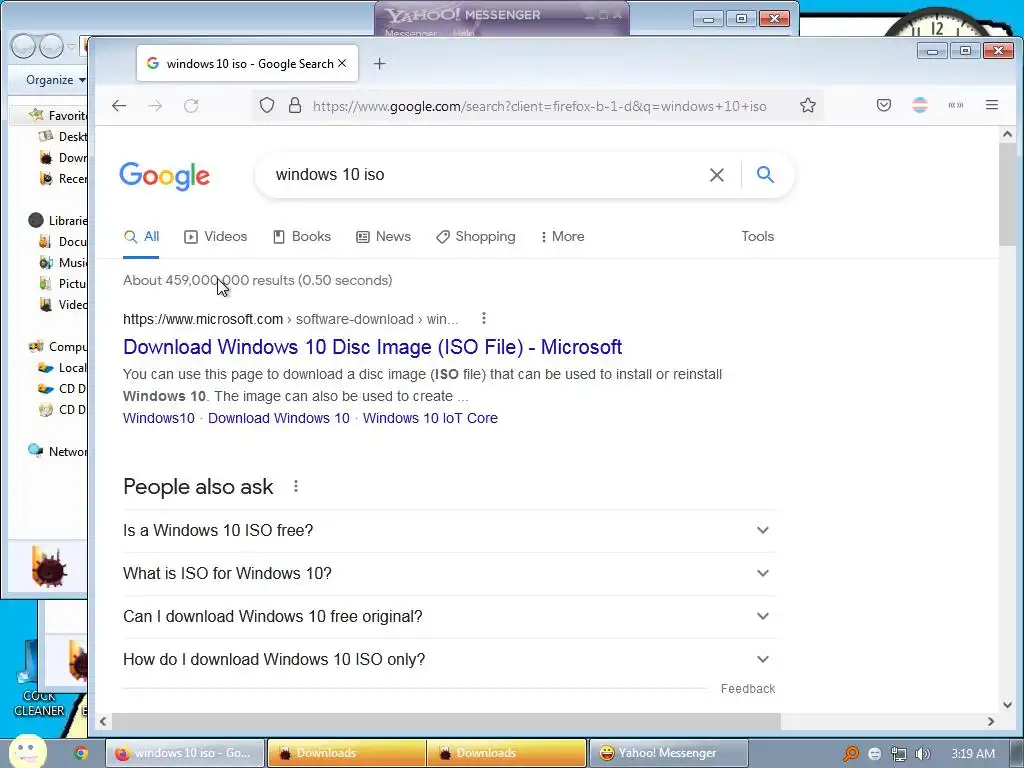Select the All search tab
Screen dimensions: 1024x768
click(141, 236)
